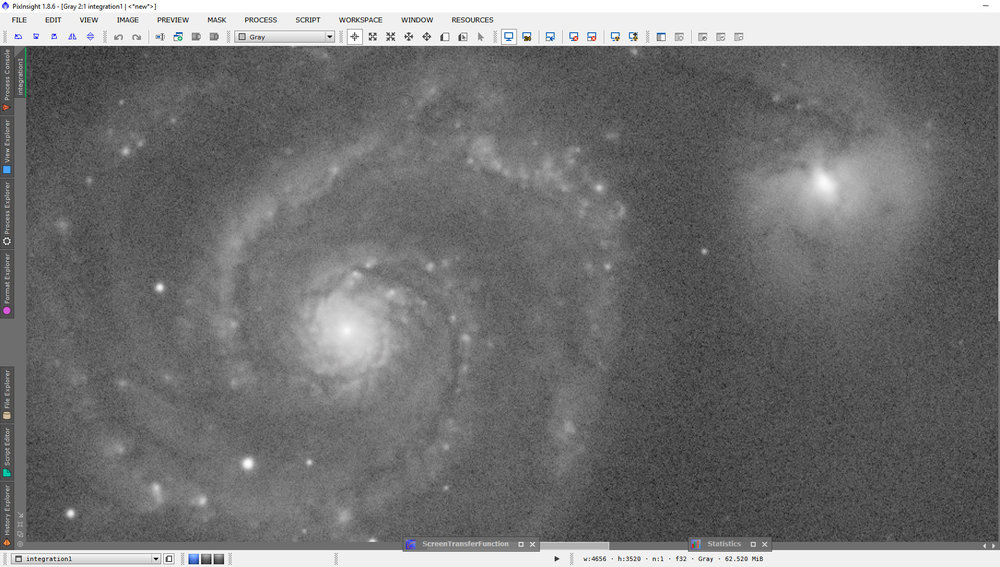Screen dimensions: 1000x567
Task: Click the document page icon in toolbar
Action: point(445,37)
